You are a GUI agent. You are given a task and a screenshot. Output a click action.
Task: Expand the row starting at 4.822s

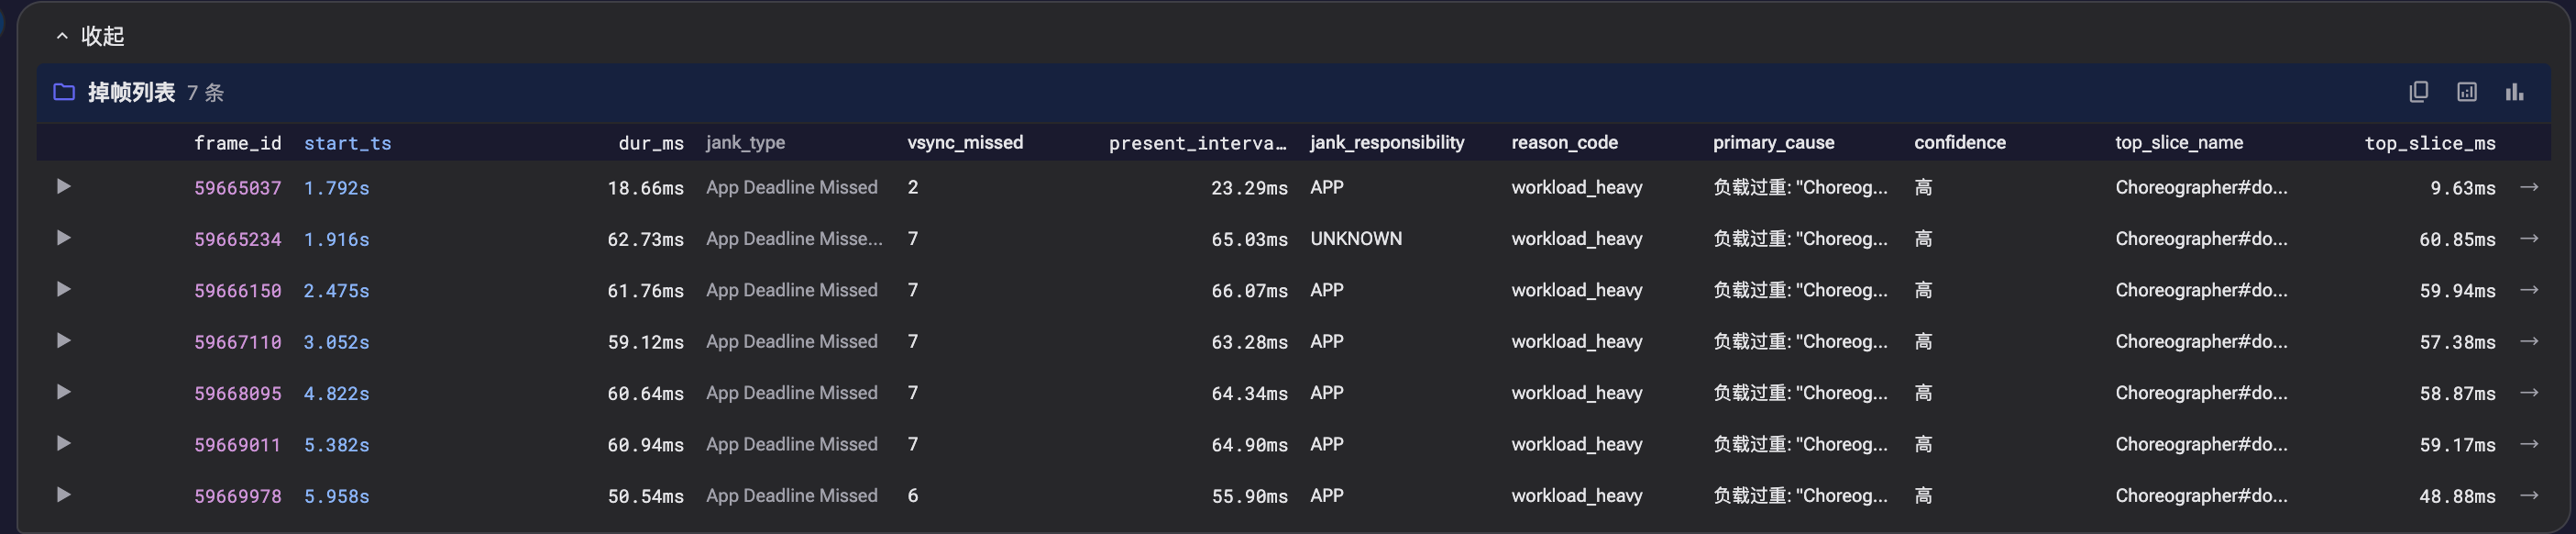[x=63, y=392]
